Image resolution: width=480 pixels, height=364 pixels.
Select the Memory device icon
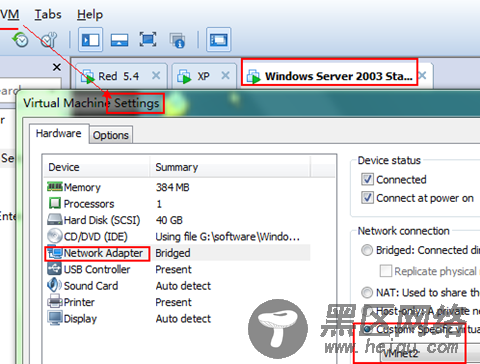pos(55,187)
